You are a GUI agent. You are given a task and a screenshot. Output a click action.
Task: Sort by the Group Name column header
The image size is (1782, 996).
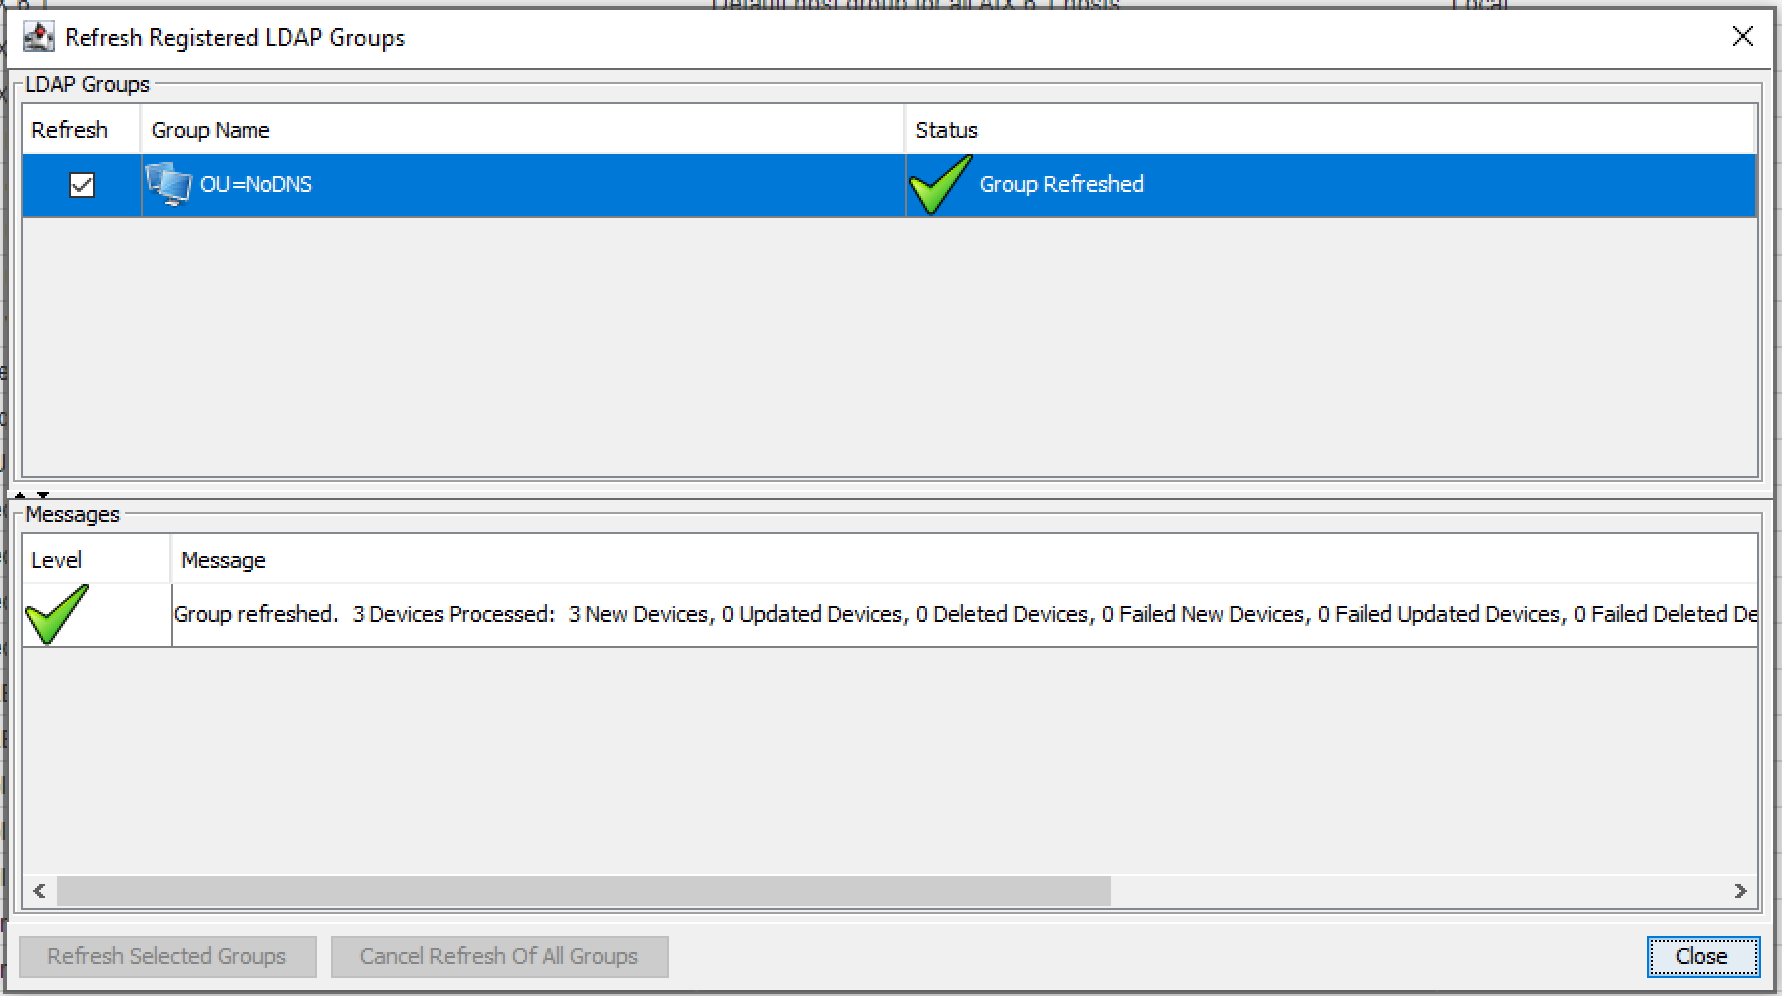coord(522,130)
